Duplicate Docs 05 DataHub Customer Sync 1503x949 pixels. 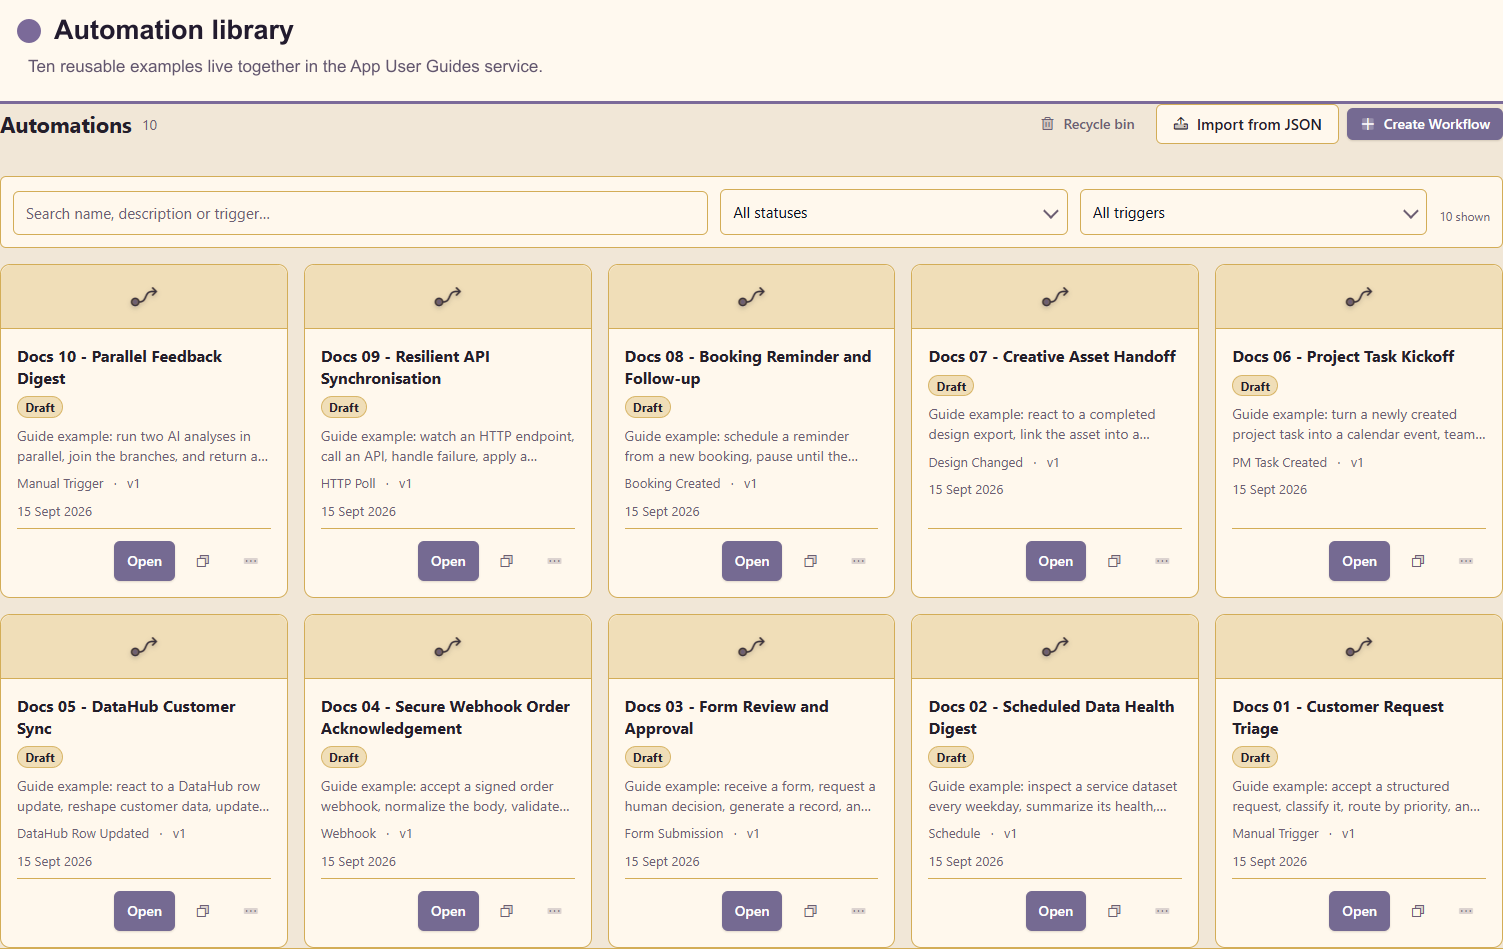(x=203, y=911)
